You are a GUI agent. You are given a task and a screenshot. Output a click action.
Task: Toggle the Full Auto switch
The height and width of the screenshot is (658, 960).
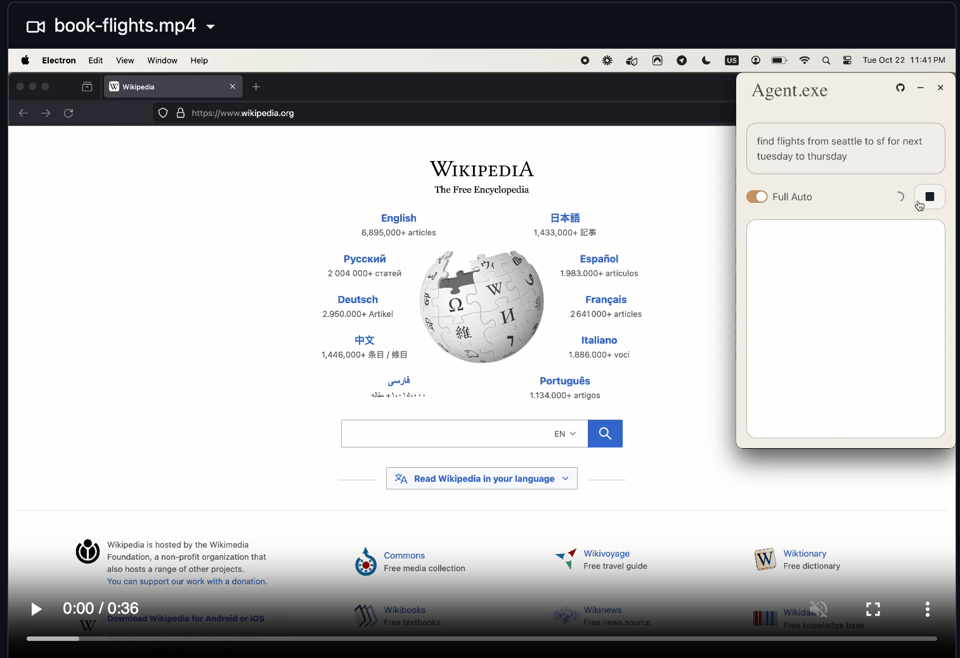click(x=757, y=197)
